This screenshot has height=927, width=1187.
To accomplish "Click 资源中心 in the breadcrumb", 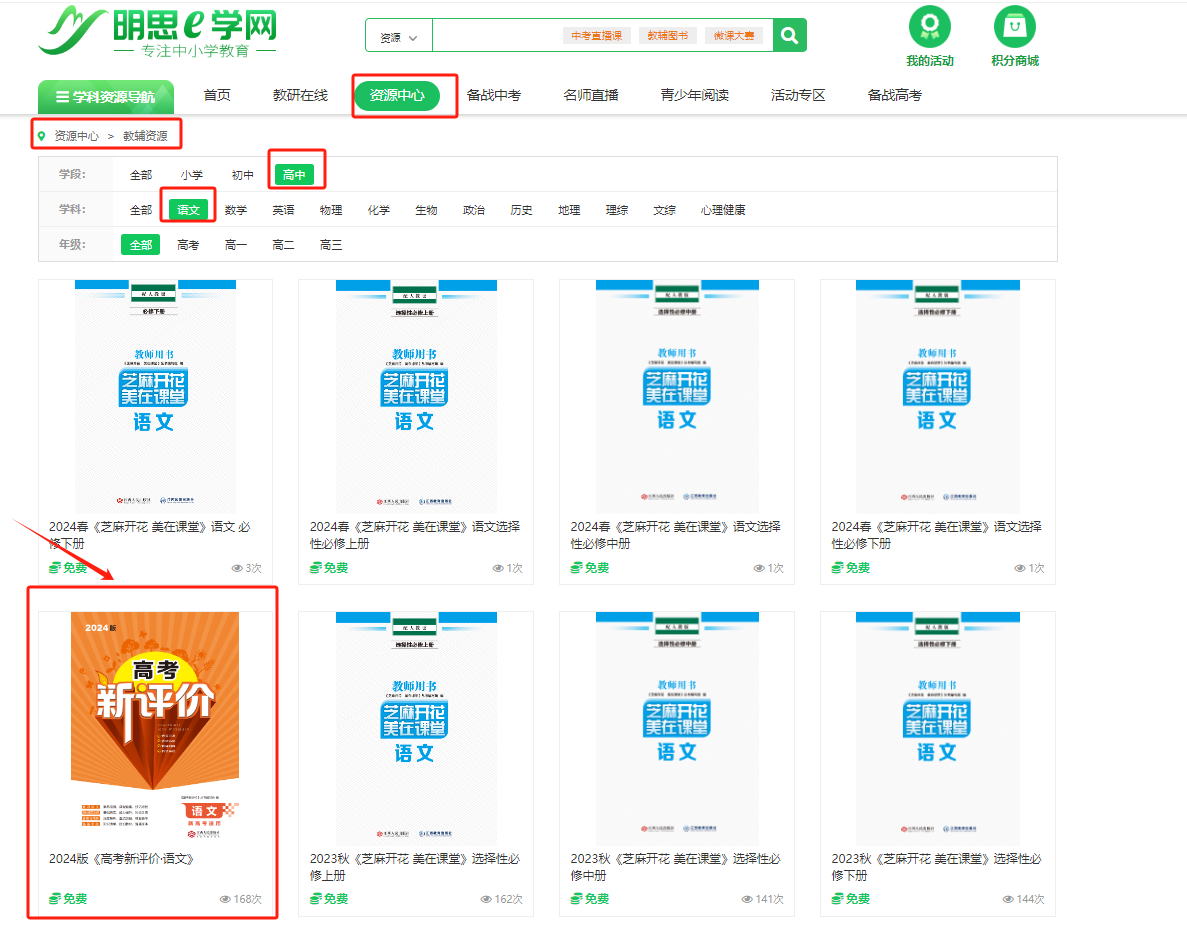I will [x=76, y=136].
